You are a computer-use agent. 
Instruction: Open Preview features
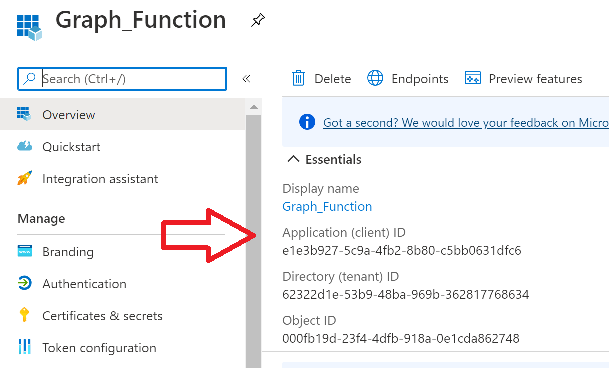tap(524, 78)
